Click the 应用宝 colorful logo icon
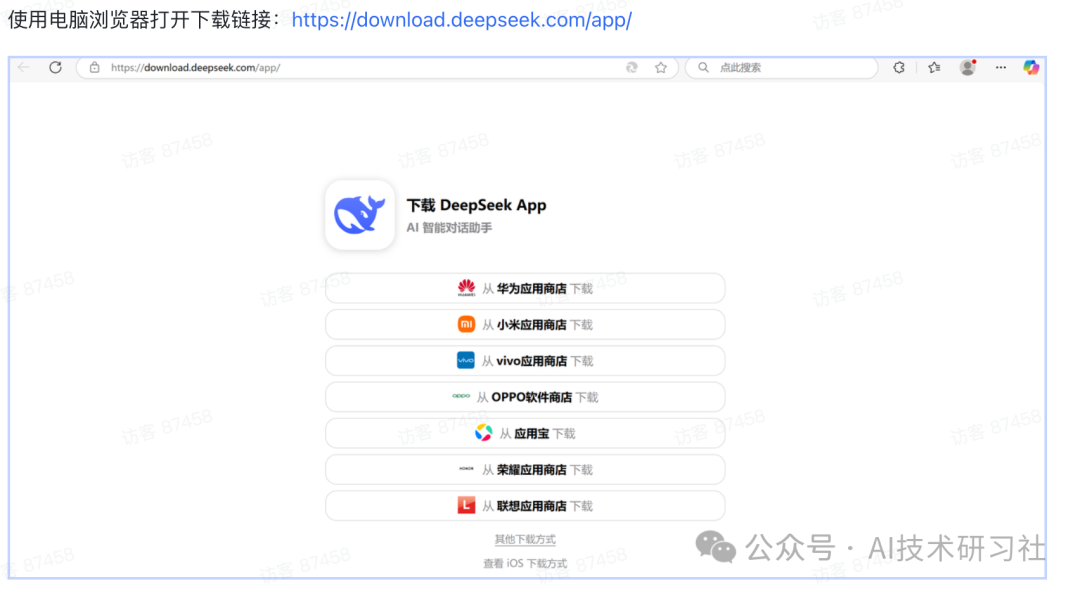Image resolution: width=1080 pixels, height=591 pixels. click(x=484, y=433)
